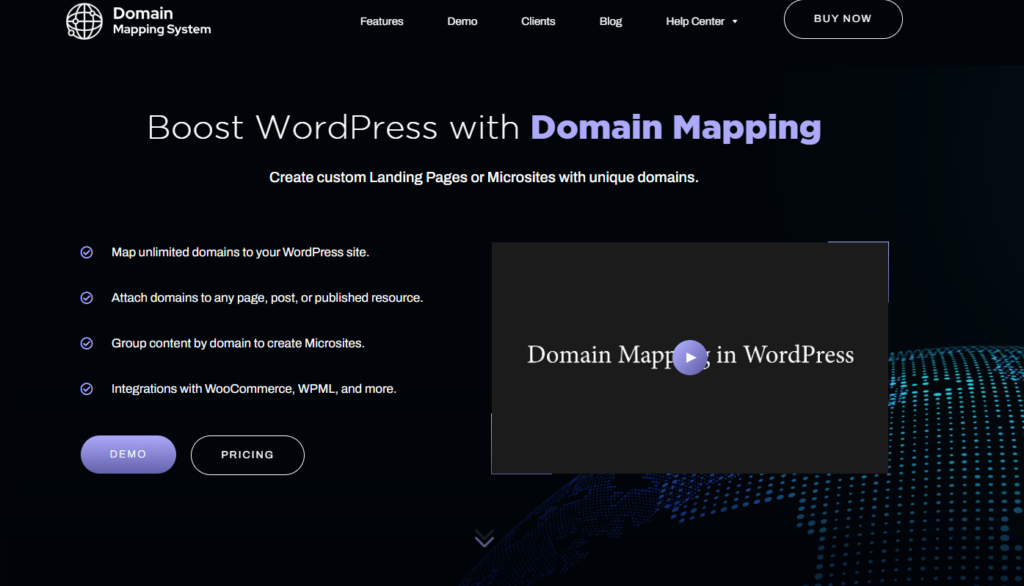The height and width of the screenshot is (586, 1024).
Task: Open the PRICING button
Action: (x=248, y=455)
